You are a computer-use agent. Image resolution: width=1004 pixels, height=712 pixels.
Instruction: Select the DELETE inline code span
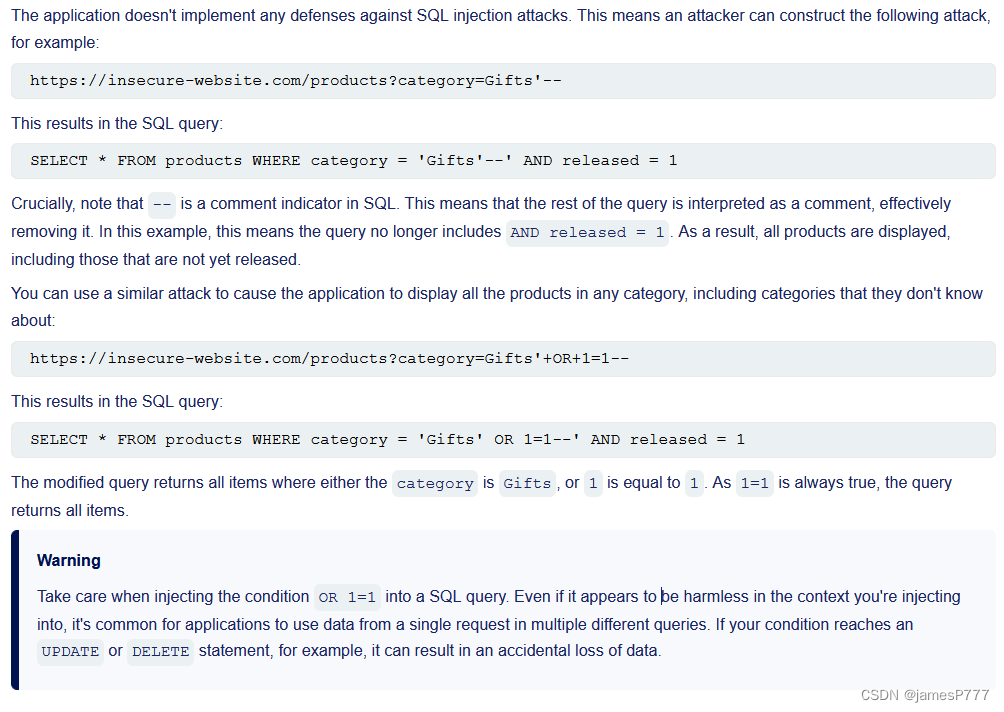(160, 651)
